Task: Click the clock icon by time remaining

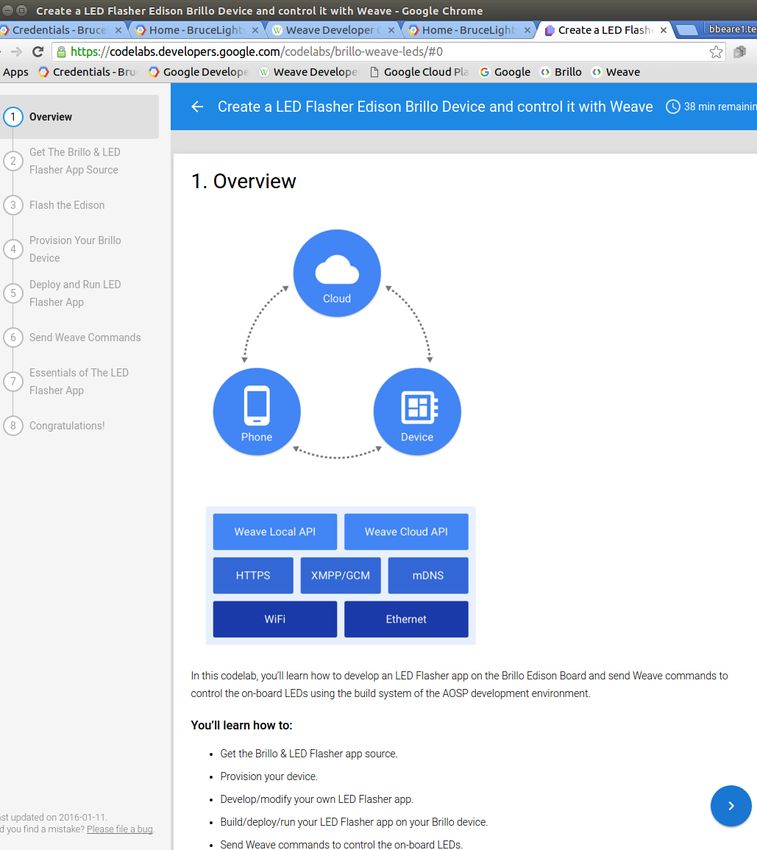Action: 672,107
